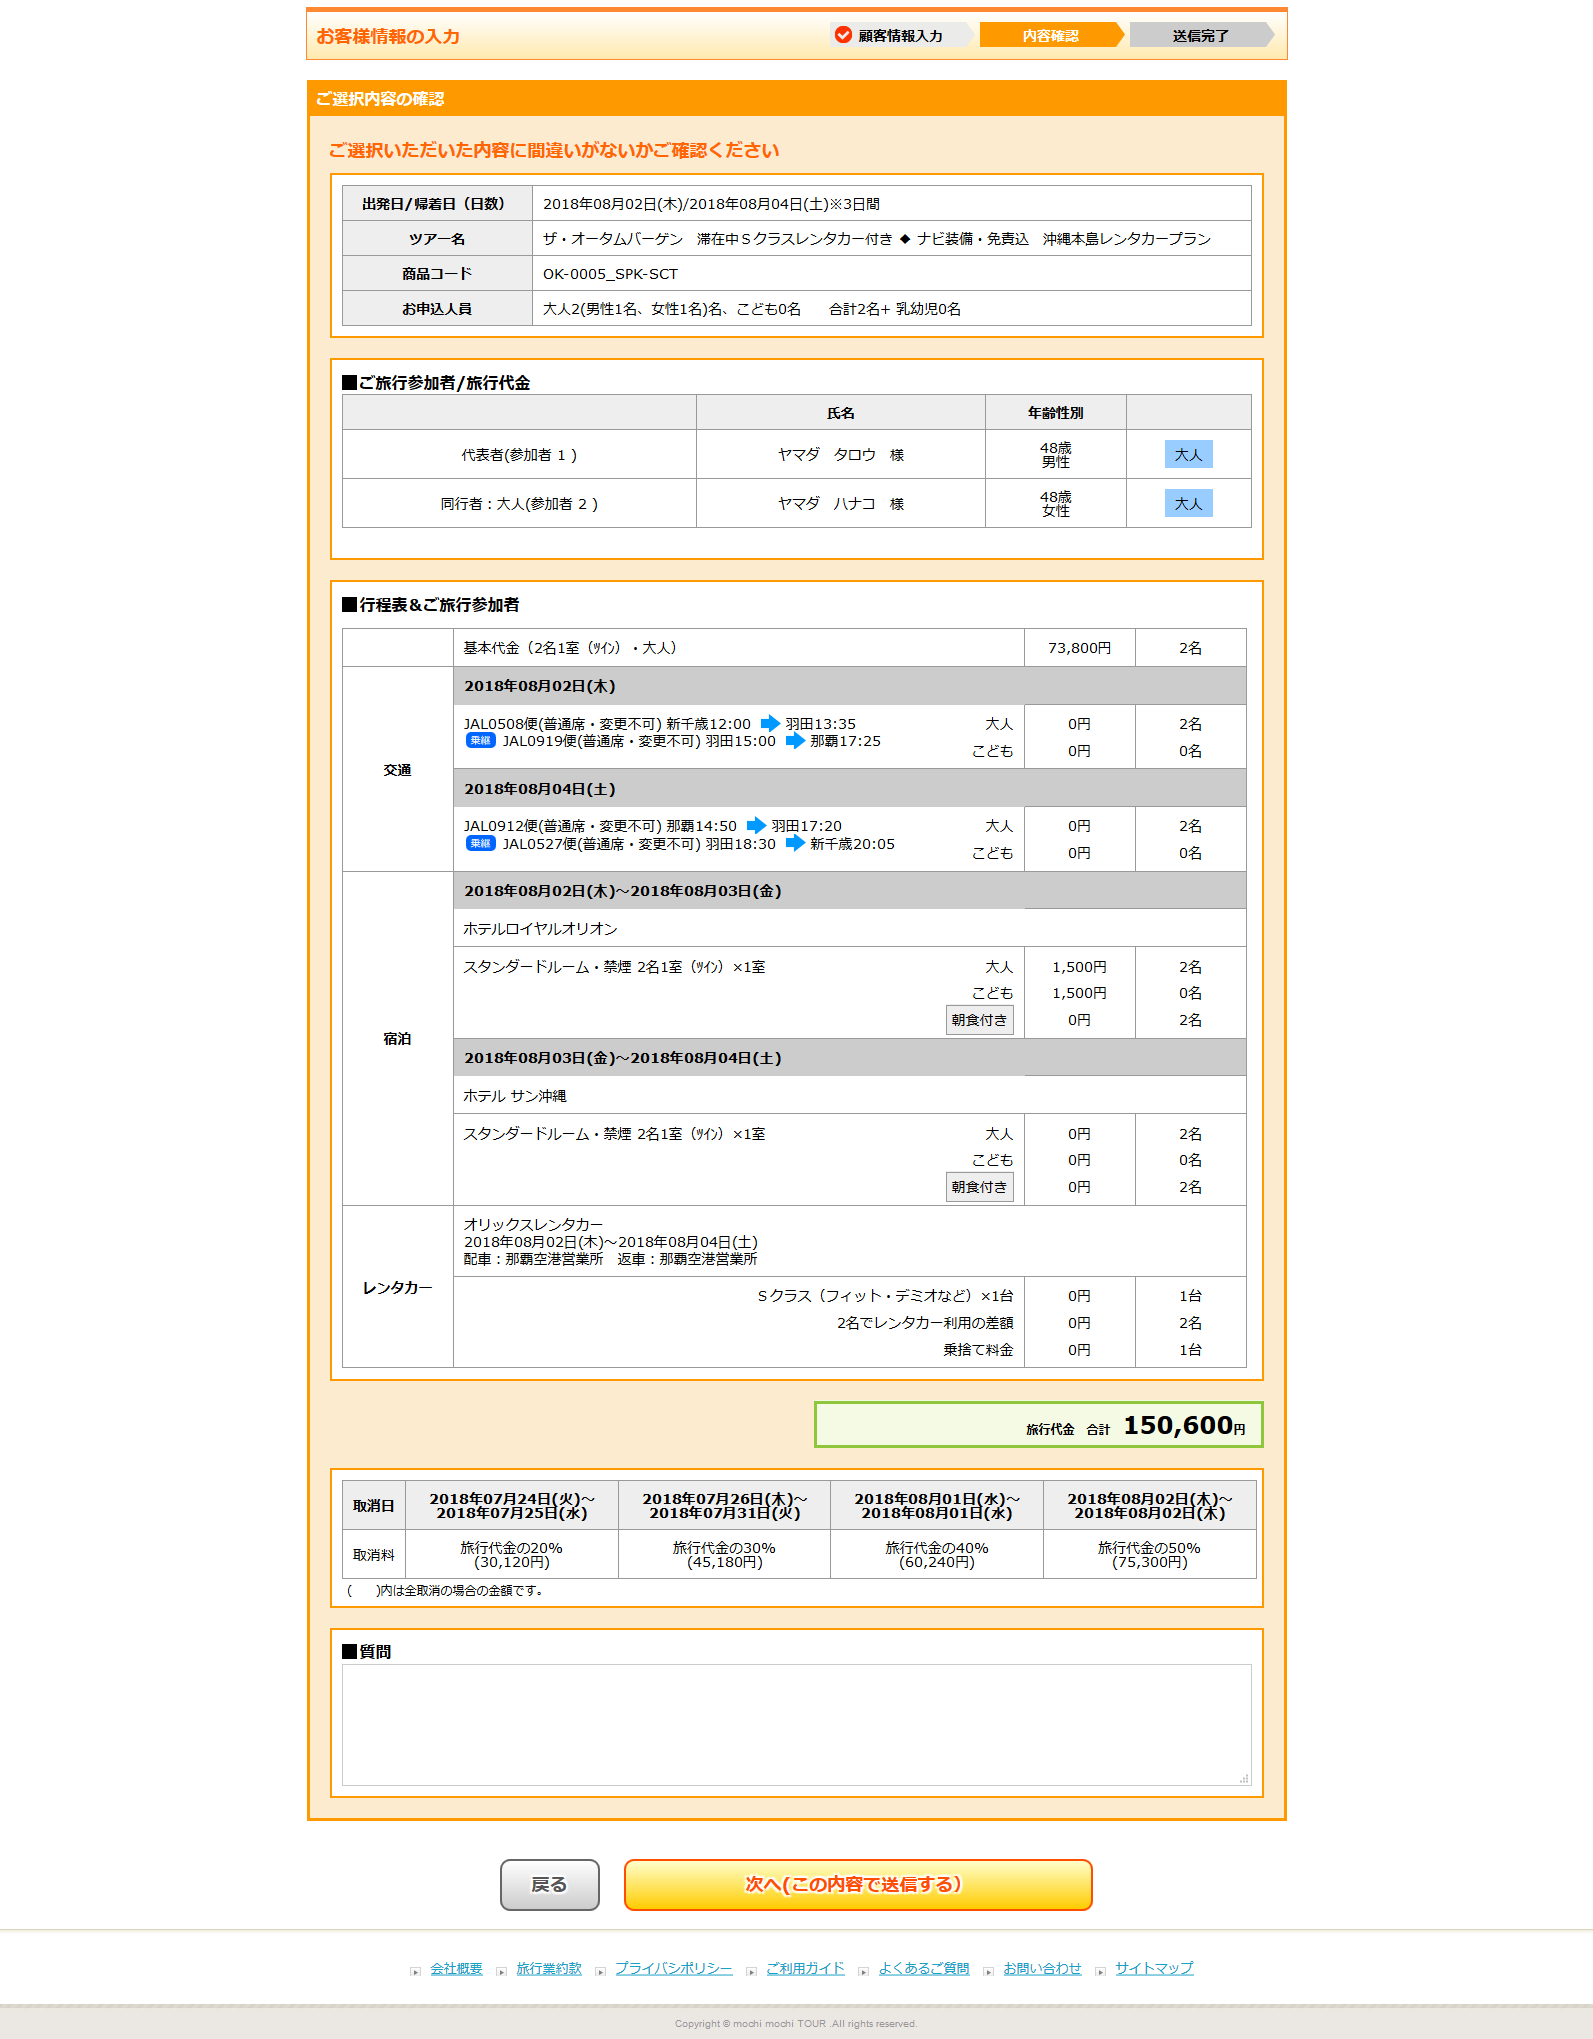The image size is (1593, 2039).
Task: Open the ご利用ガイド footer link
Action: coord(805,1968)
